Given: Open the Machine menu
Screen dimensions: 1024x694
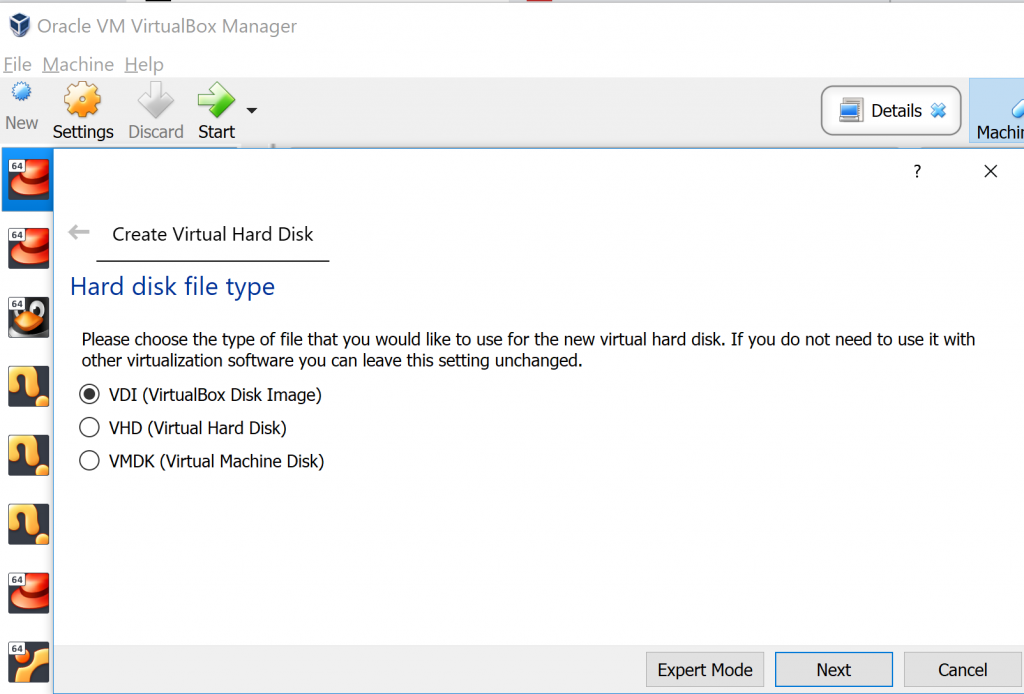Looking at the screenshot, I should pyautogui.click(x=78, y=65).
